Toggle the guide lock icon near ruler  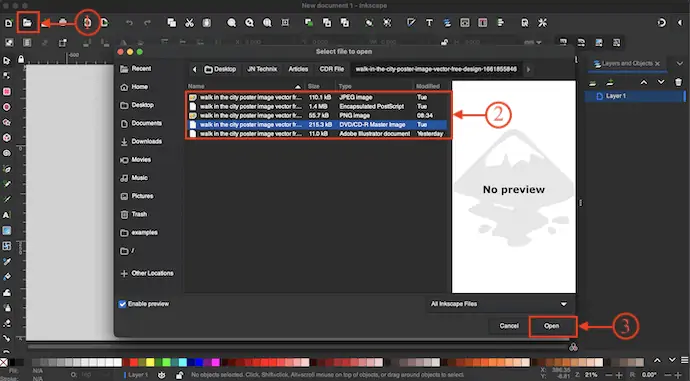pos(21,59)
